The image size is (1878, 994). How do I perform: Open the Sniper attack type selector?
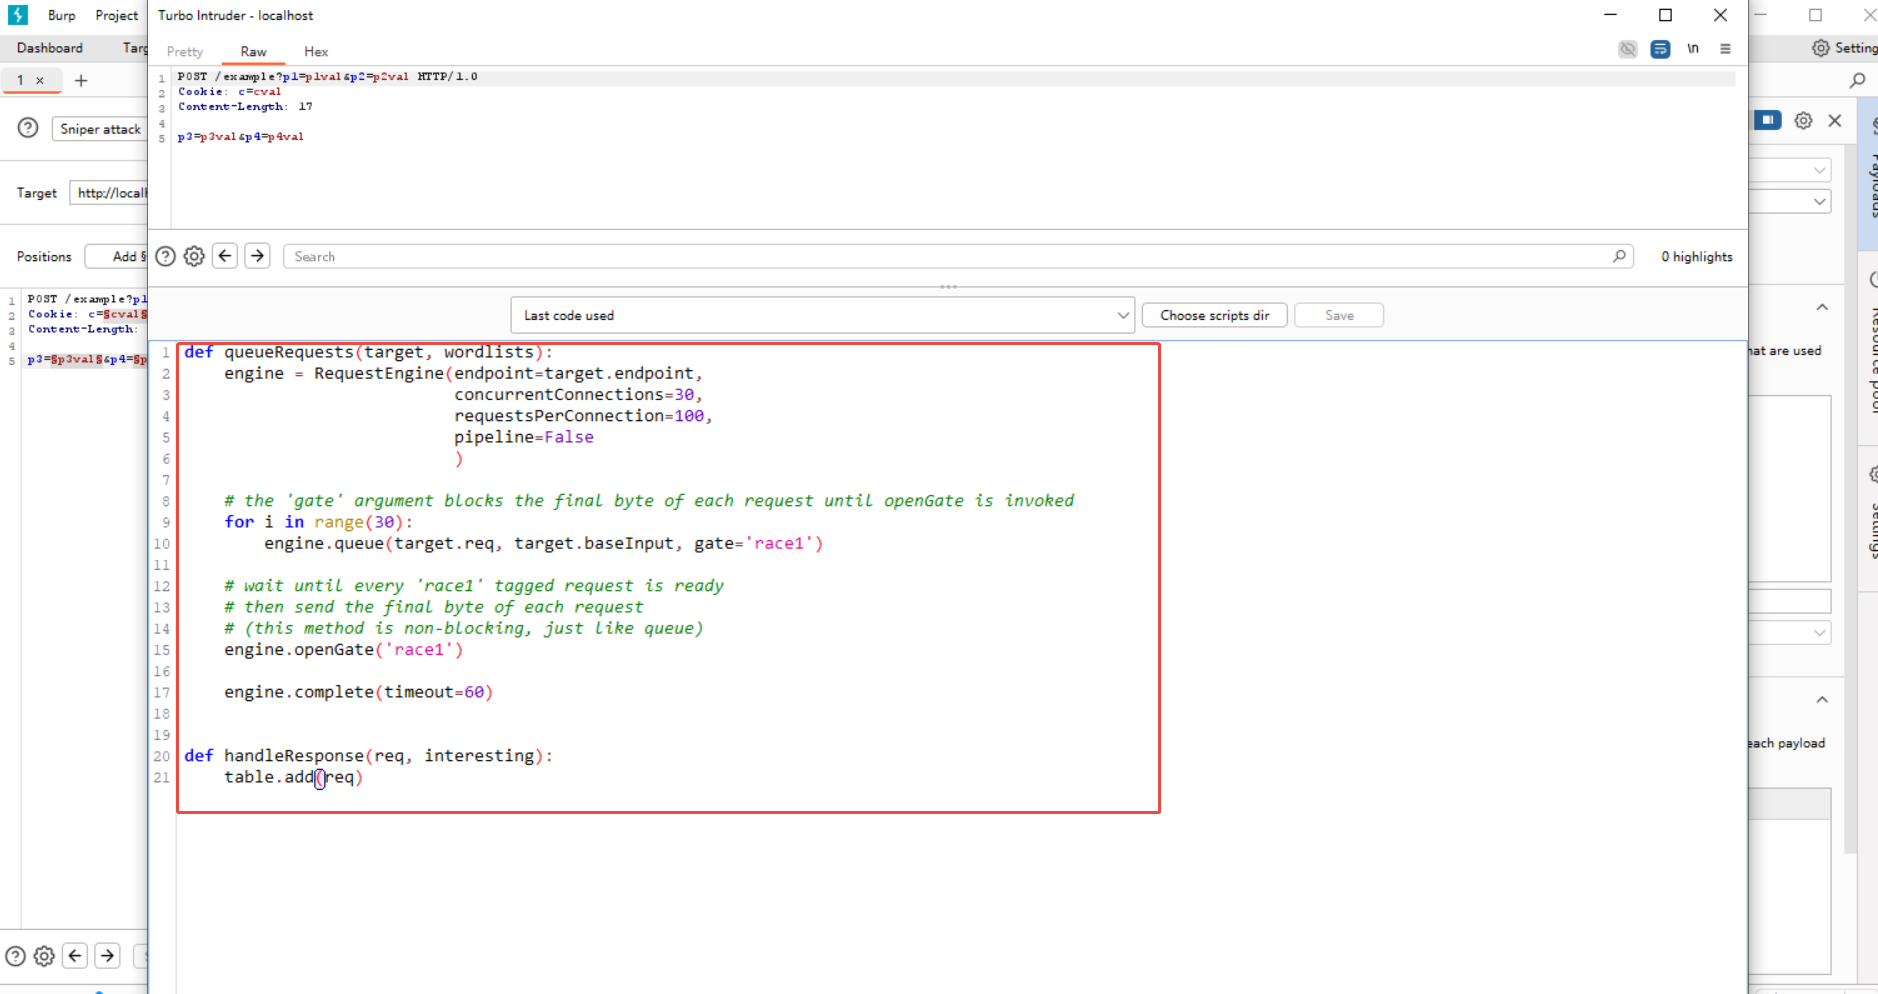pyautogui.click(x=100, y=129)
